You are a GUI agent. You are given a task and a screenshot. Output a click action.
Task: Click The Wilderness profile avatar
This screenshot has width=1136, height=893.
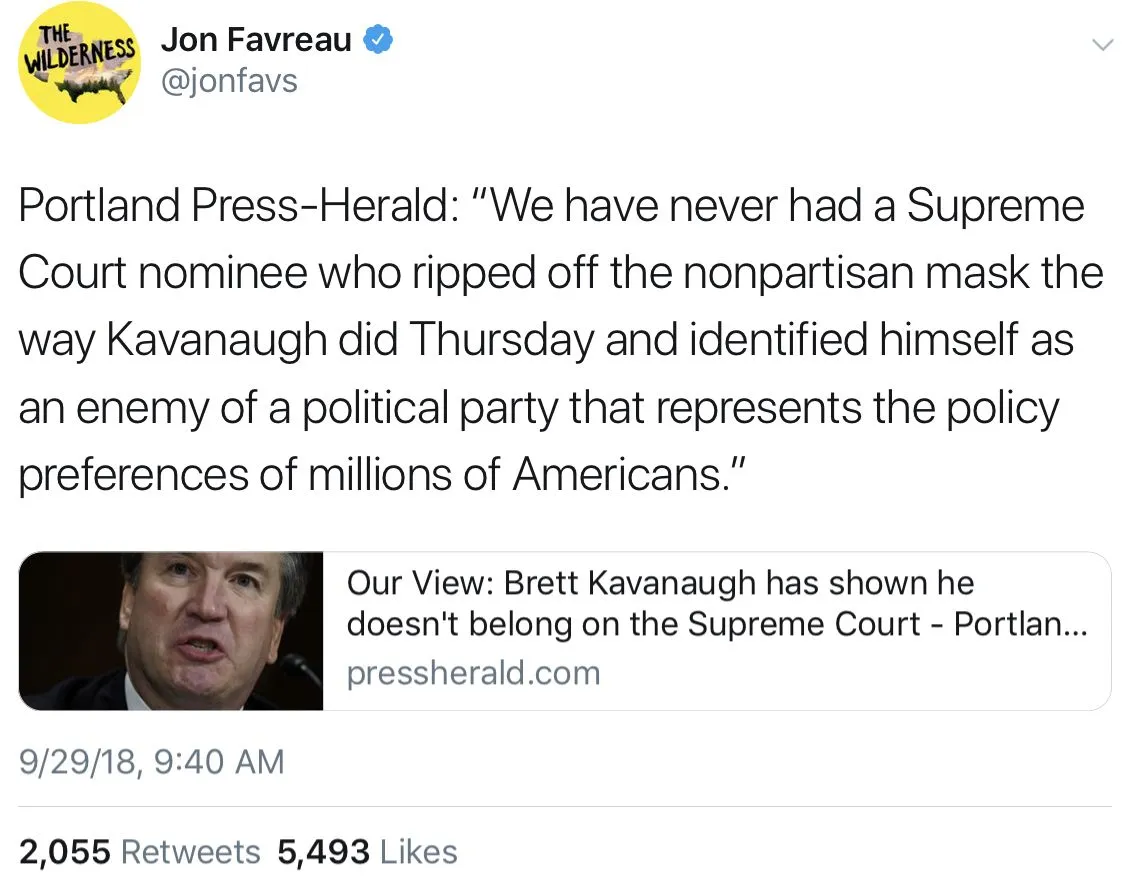(80, 63)
